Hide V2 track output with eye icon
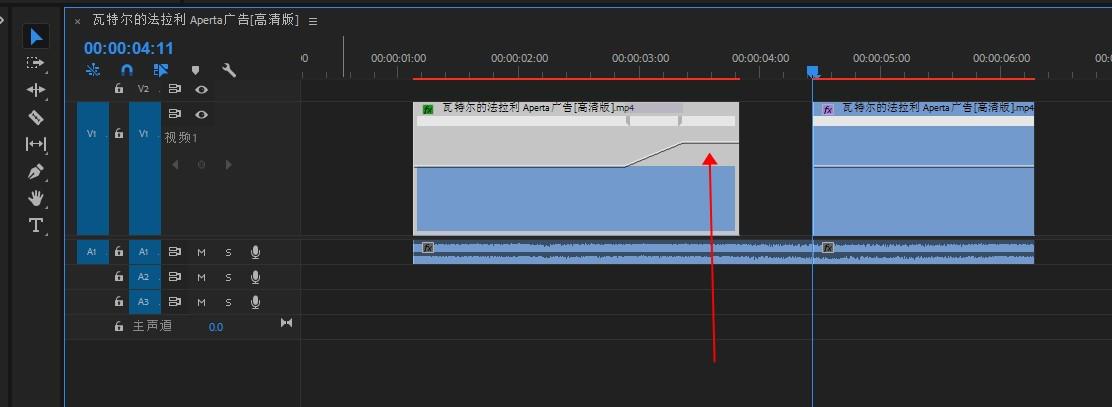 201,89
